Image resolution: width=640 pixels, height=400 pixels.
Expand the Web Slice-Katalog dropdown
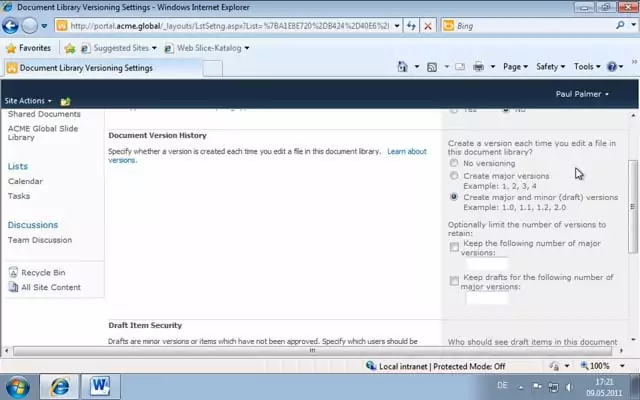click(x=247, y=48)
